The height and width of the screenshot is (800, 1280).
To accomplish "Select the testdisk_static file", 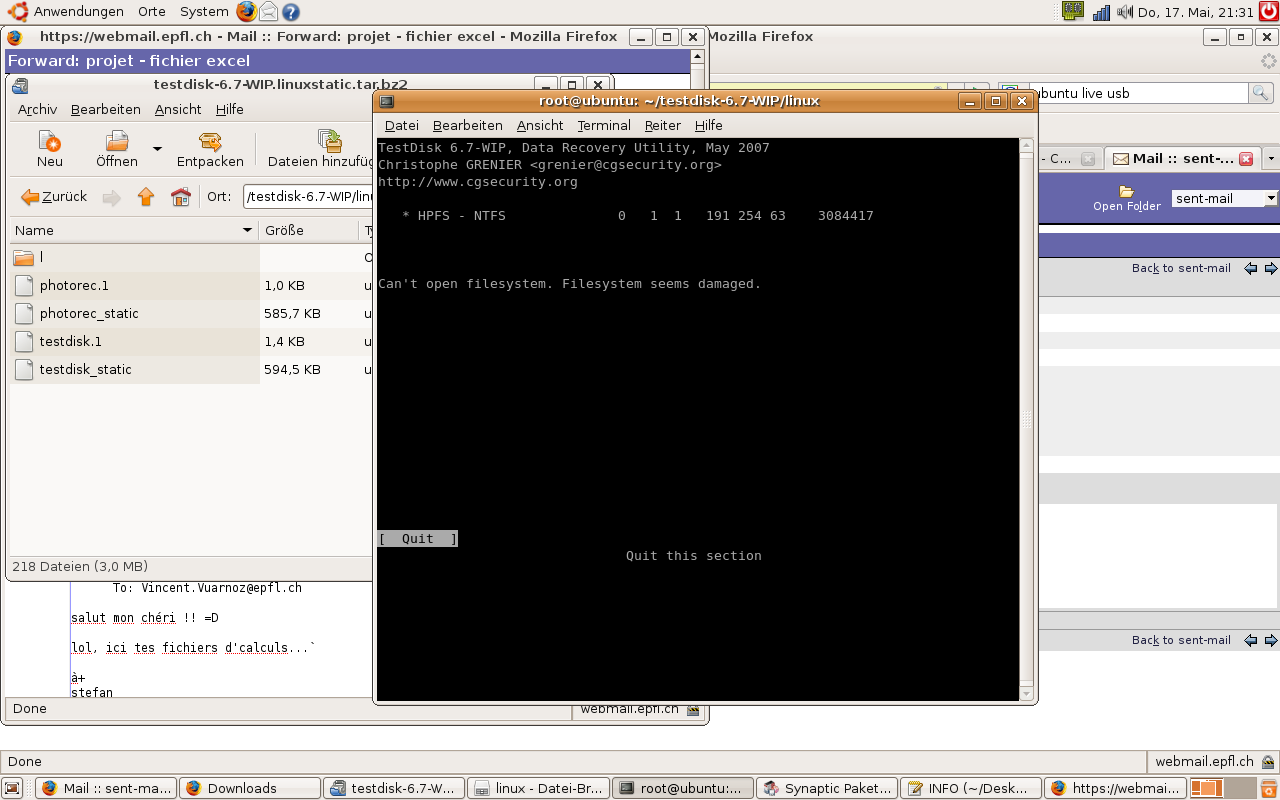I will 134,370.
